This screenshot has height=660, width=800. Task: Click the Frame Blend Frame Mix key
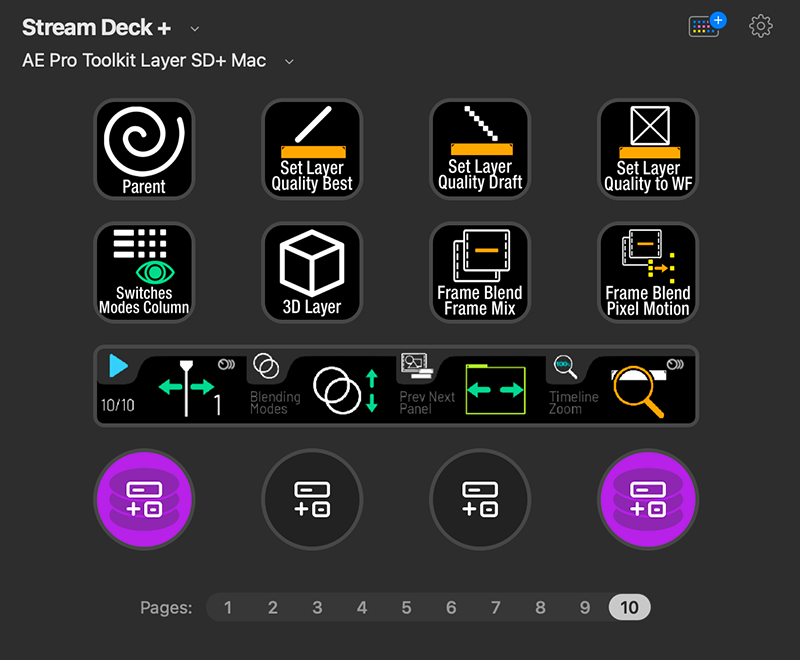coord(480,272)
